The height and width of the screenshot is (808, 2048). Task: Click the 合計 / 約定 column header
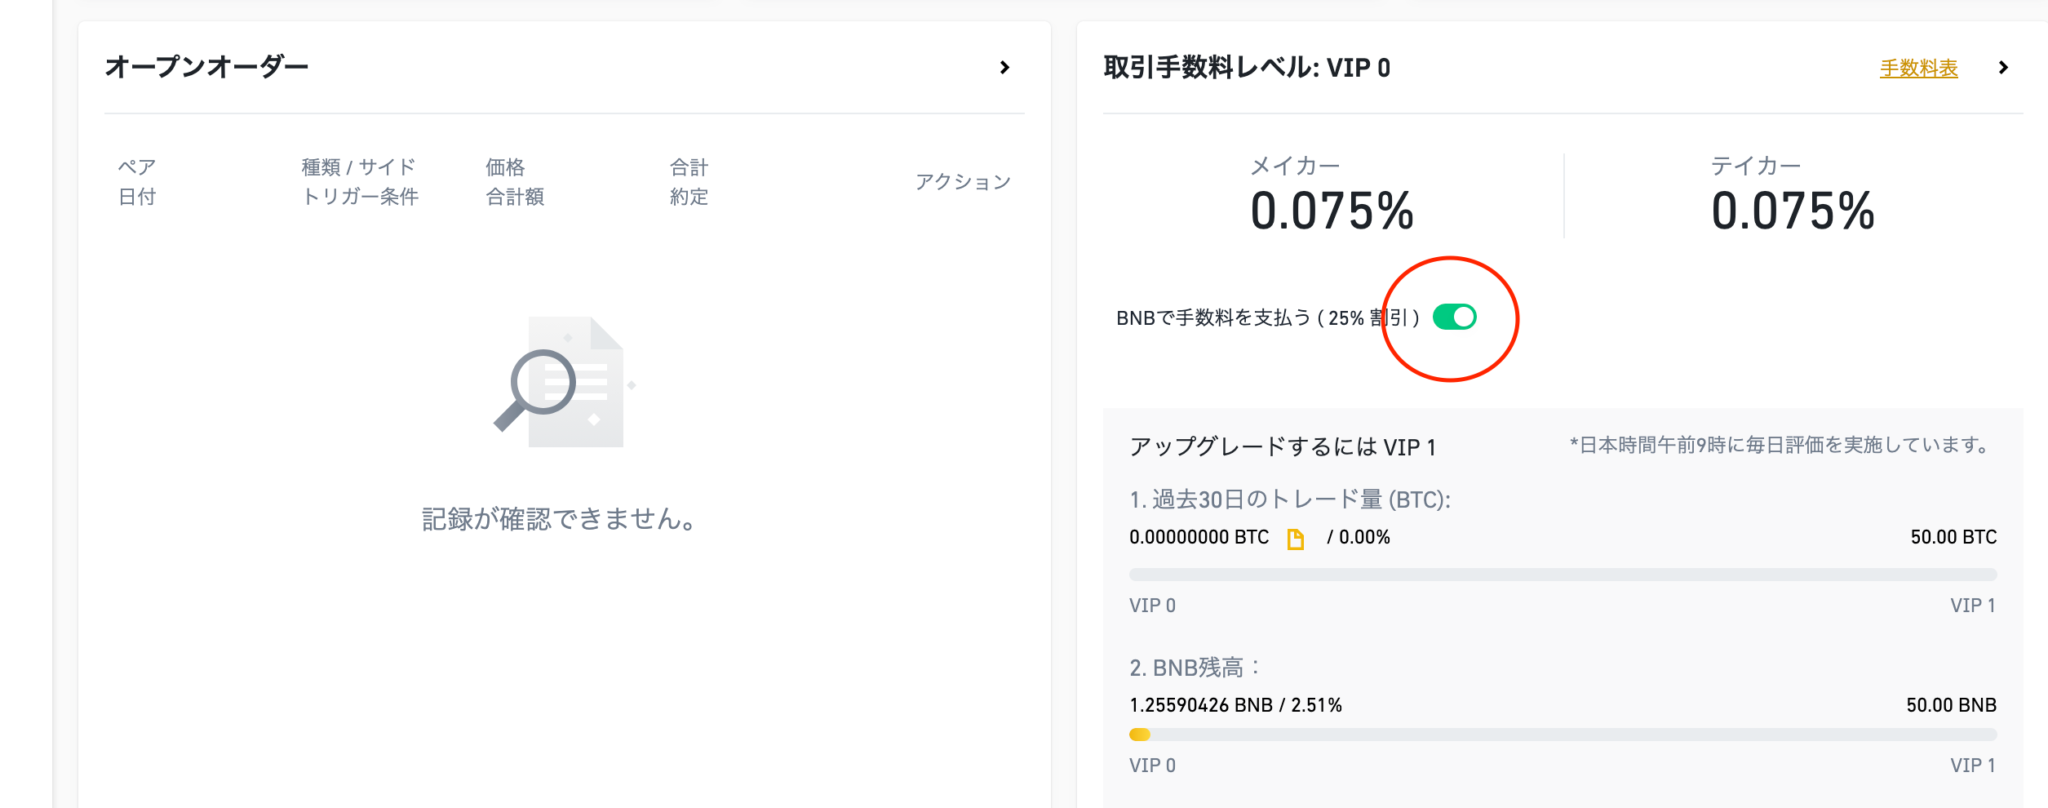click(688, 181)
